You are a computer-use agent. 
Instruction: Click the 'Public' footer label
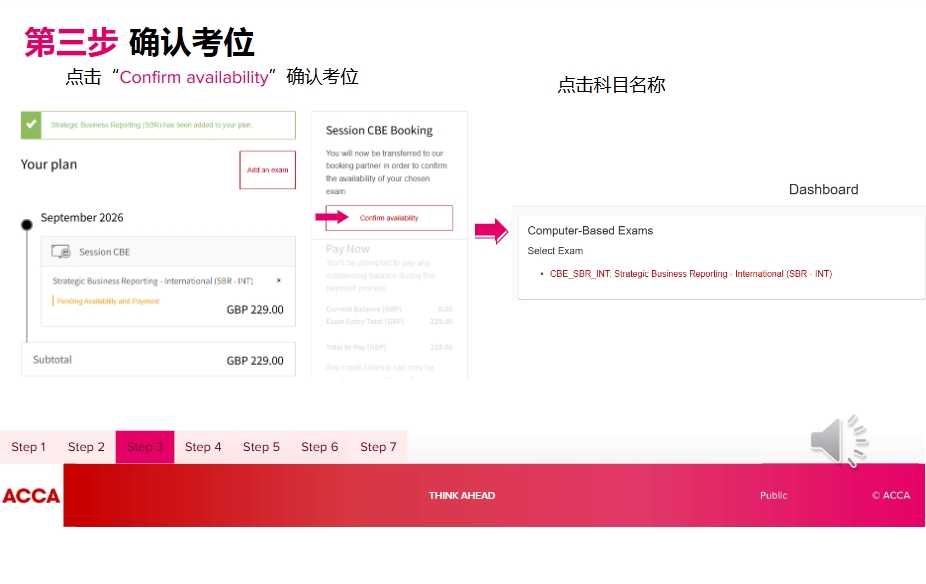coord(774,495)
